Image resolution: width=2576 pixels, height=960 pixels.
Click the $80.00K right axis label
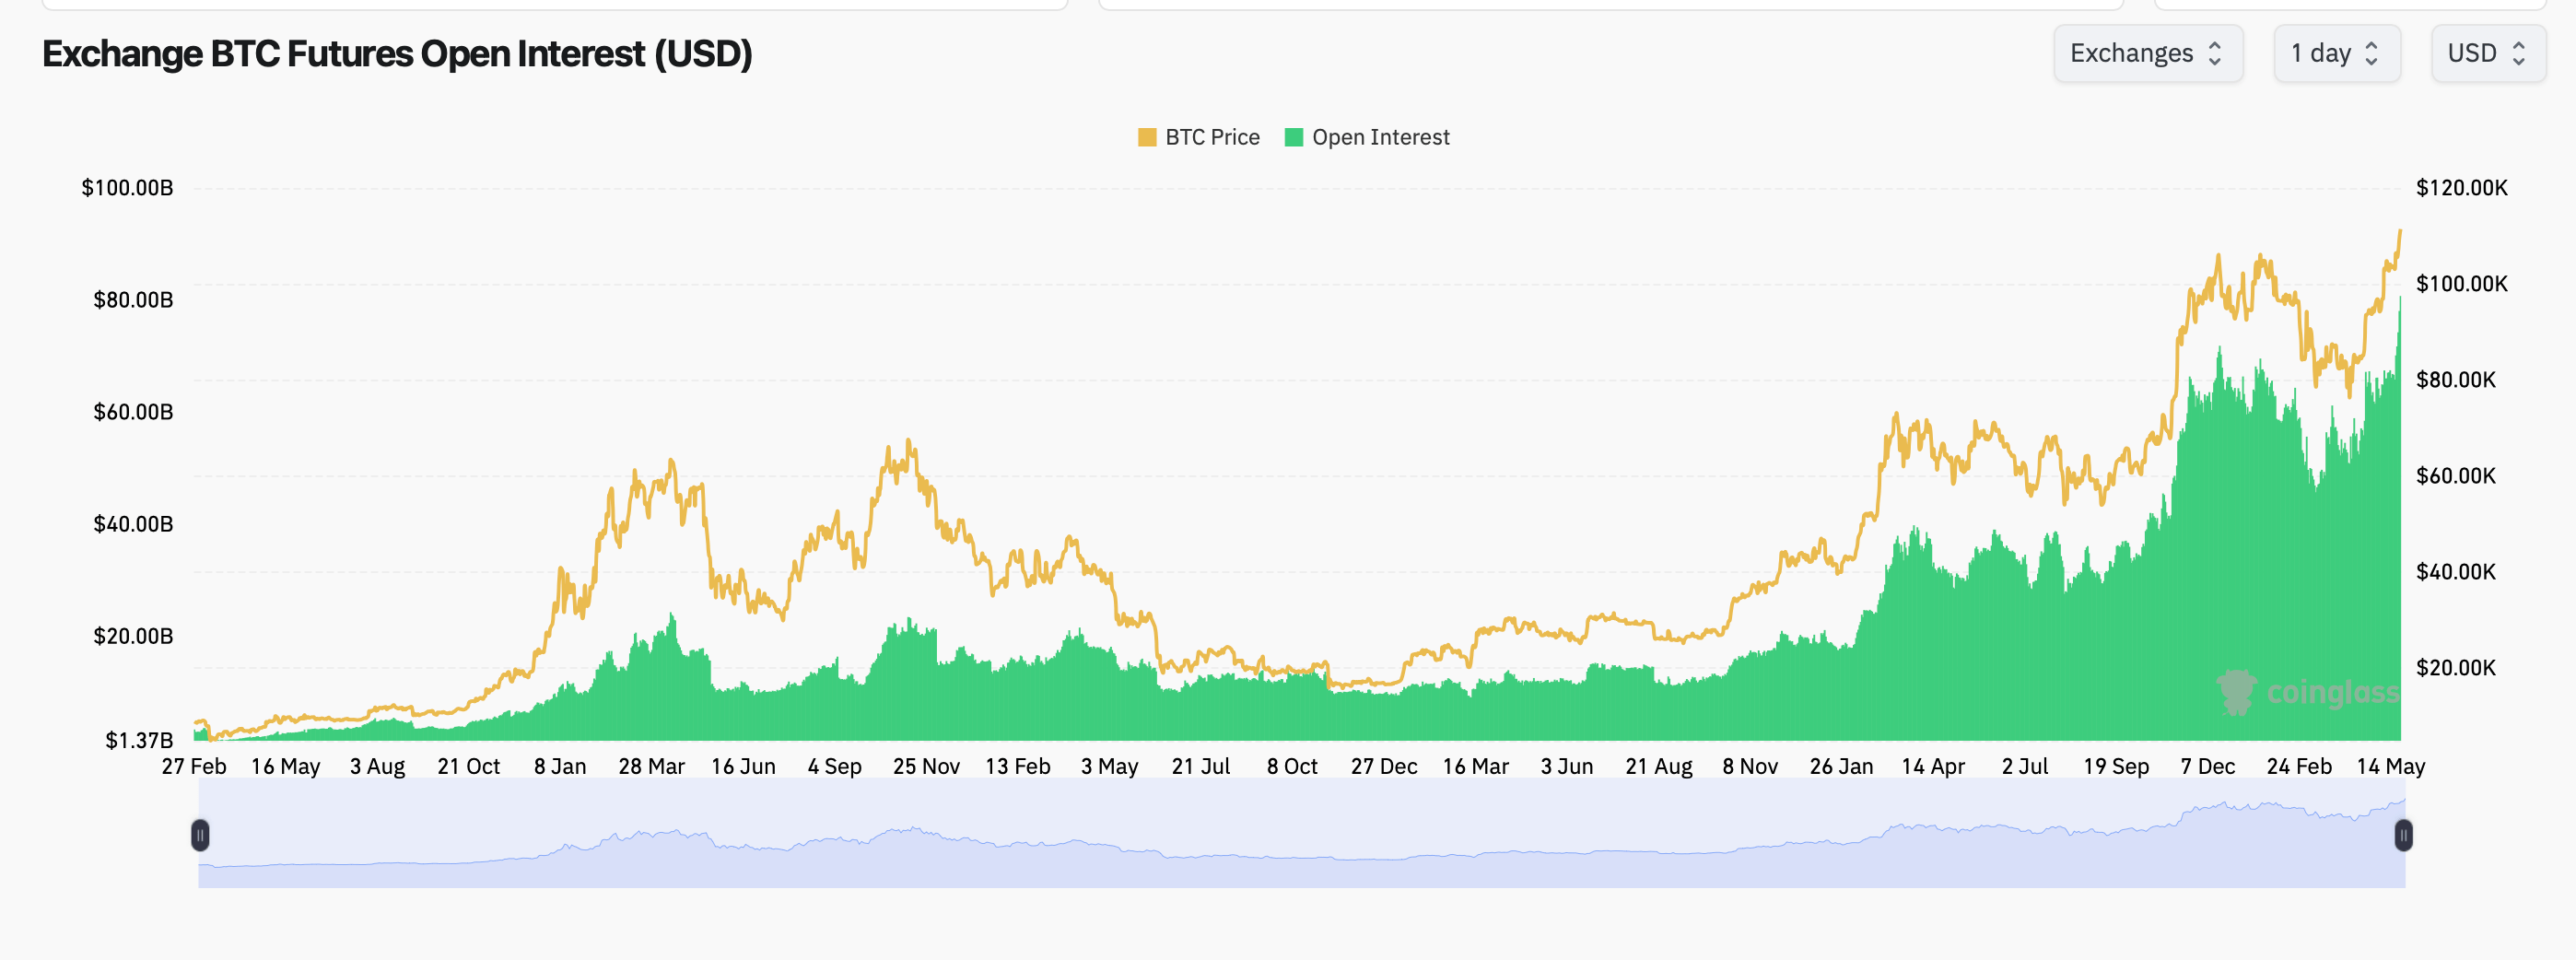[x=2456, y=380]
